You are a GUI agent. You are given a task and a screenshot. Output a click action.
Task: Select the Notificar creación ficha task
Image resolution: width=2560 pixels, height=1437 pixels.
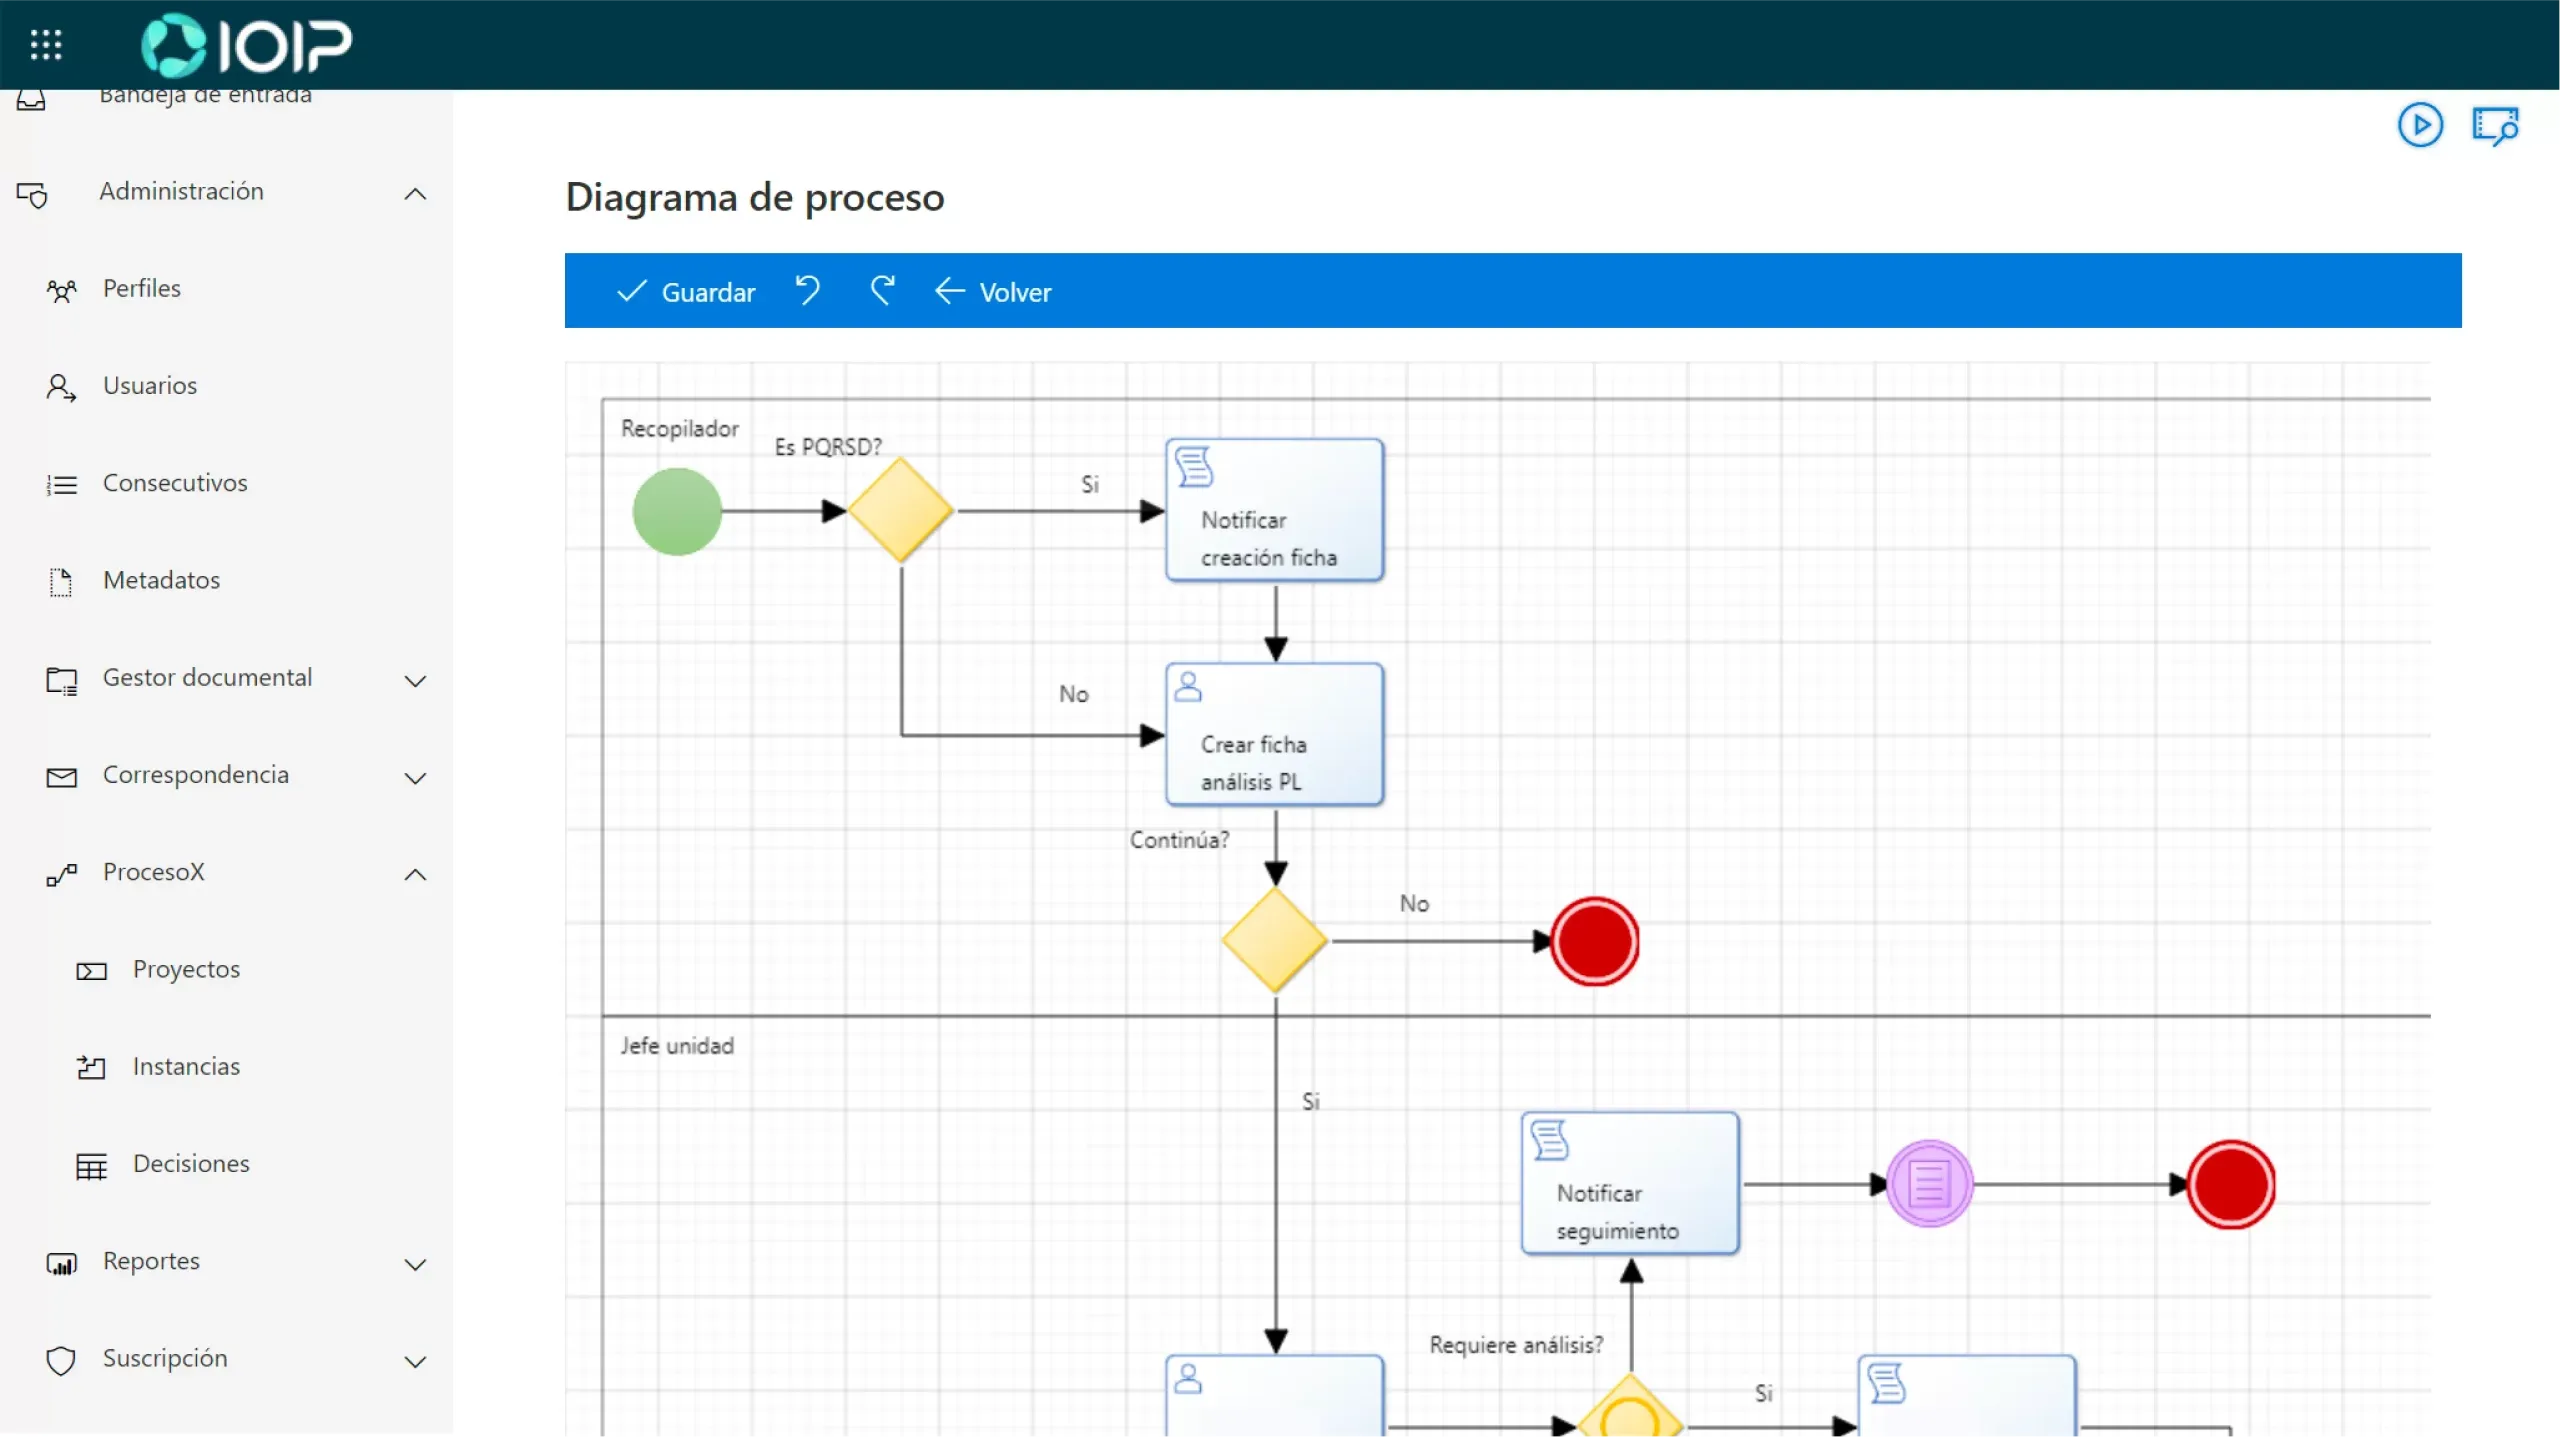1274,511
